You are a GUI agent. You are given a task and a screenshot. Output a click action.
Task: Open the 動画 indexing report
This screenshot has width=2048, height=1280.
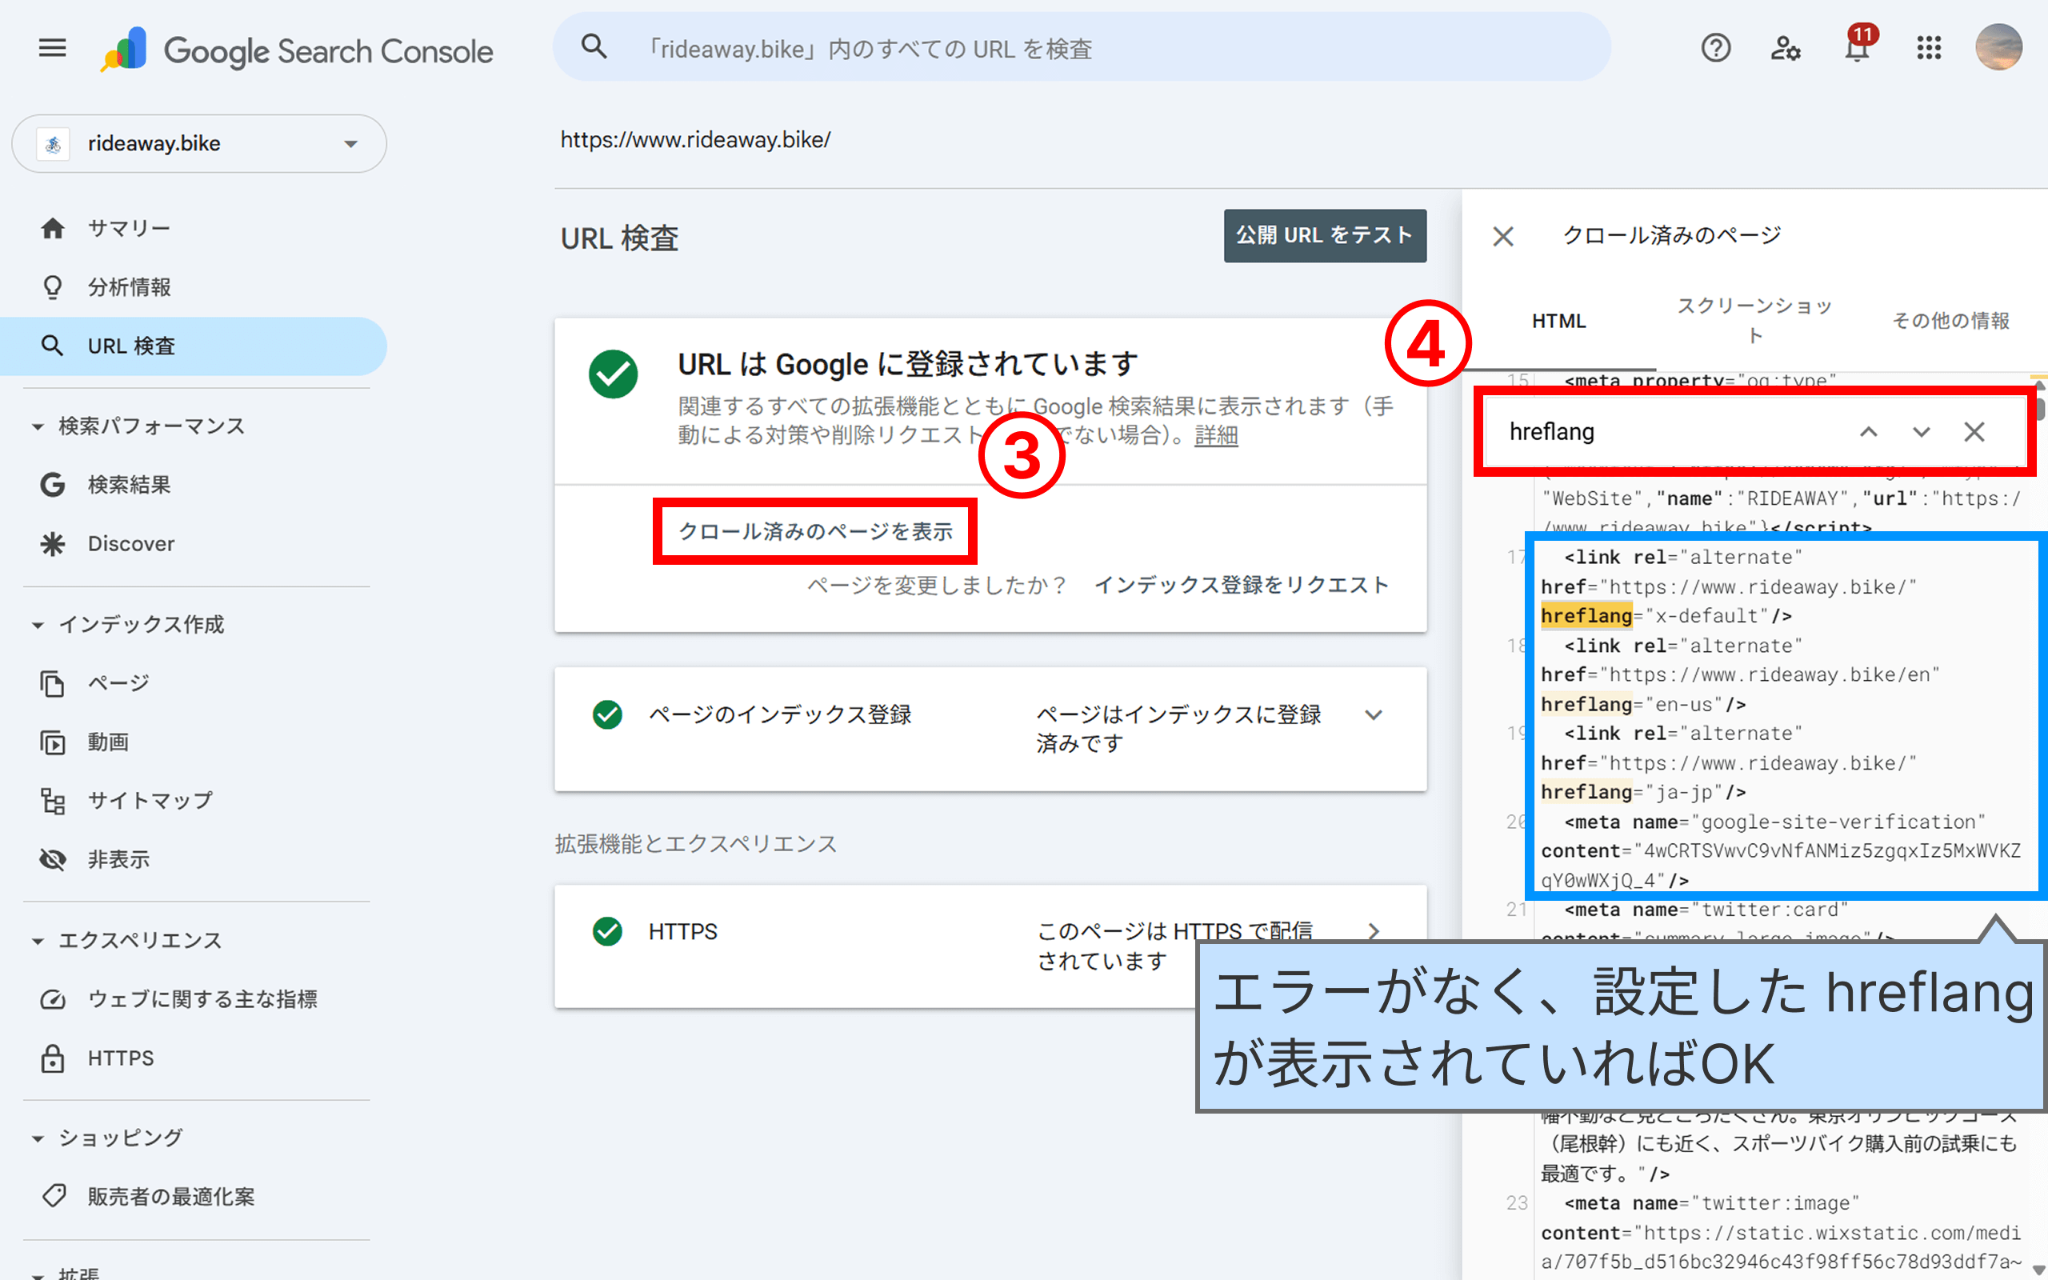(110, 742)
